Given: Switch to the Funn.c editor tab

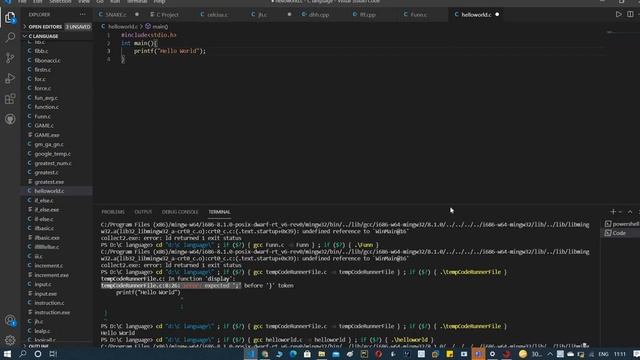Looking at the screenshot, I should click(418, 14).
